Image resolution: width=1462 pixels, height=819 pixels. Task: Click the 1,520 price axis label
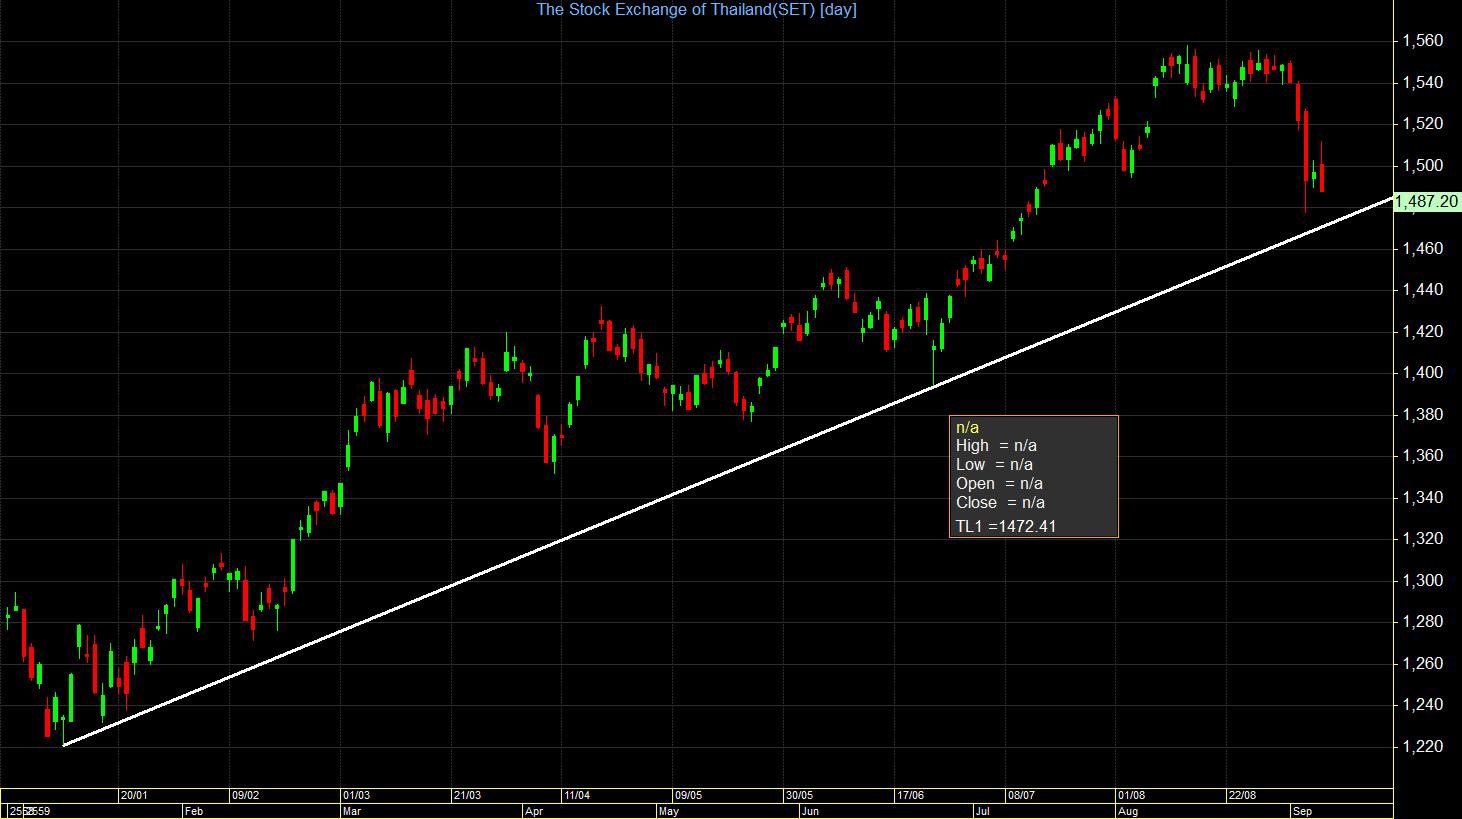pos(1422,124)
